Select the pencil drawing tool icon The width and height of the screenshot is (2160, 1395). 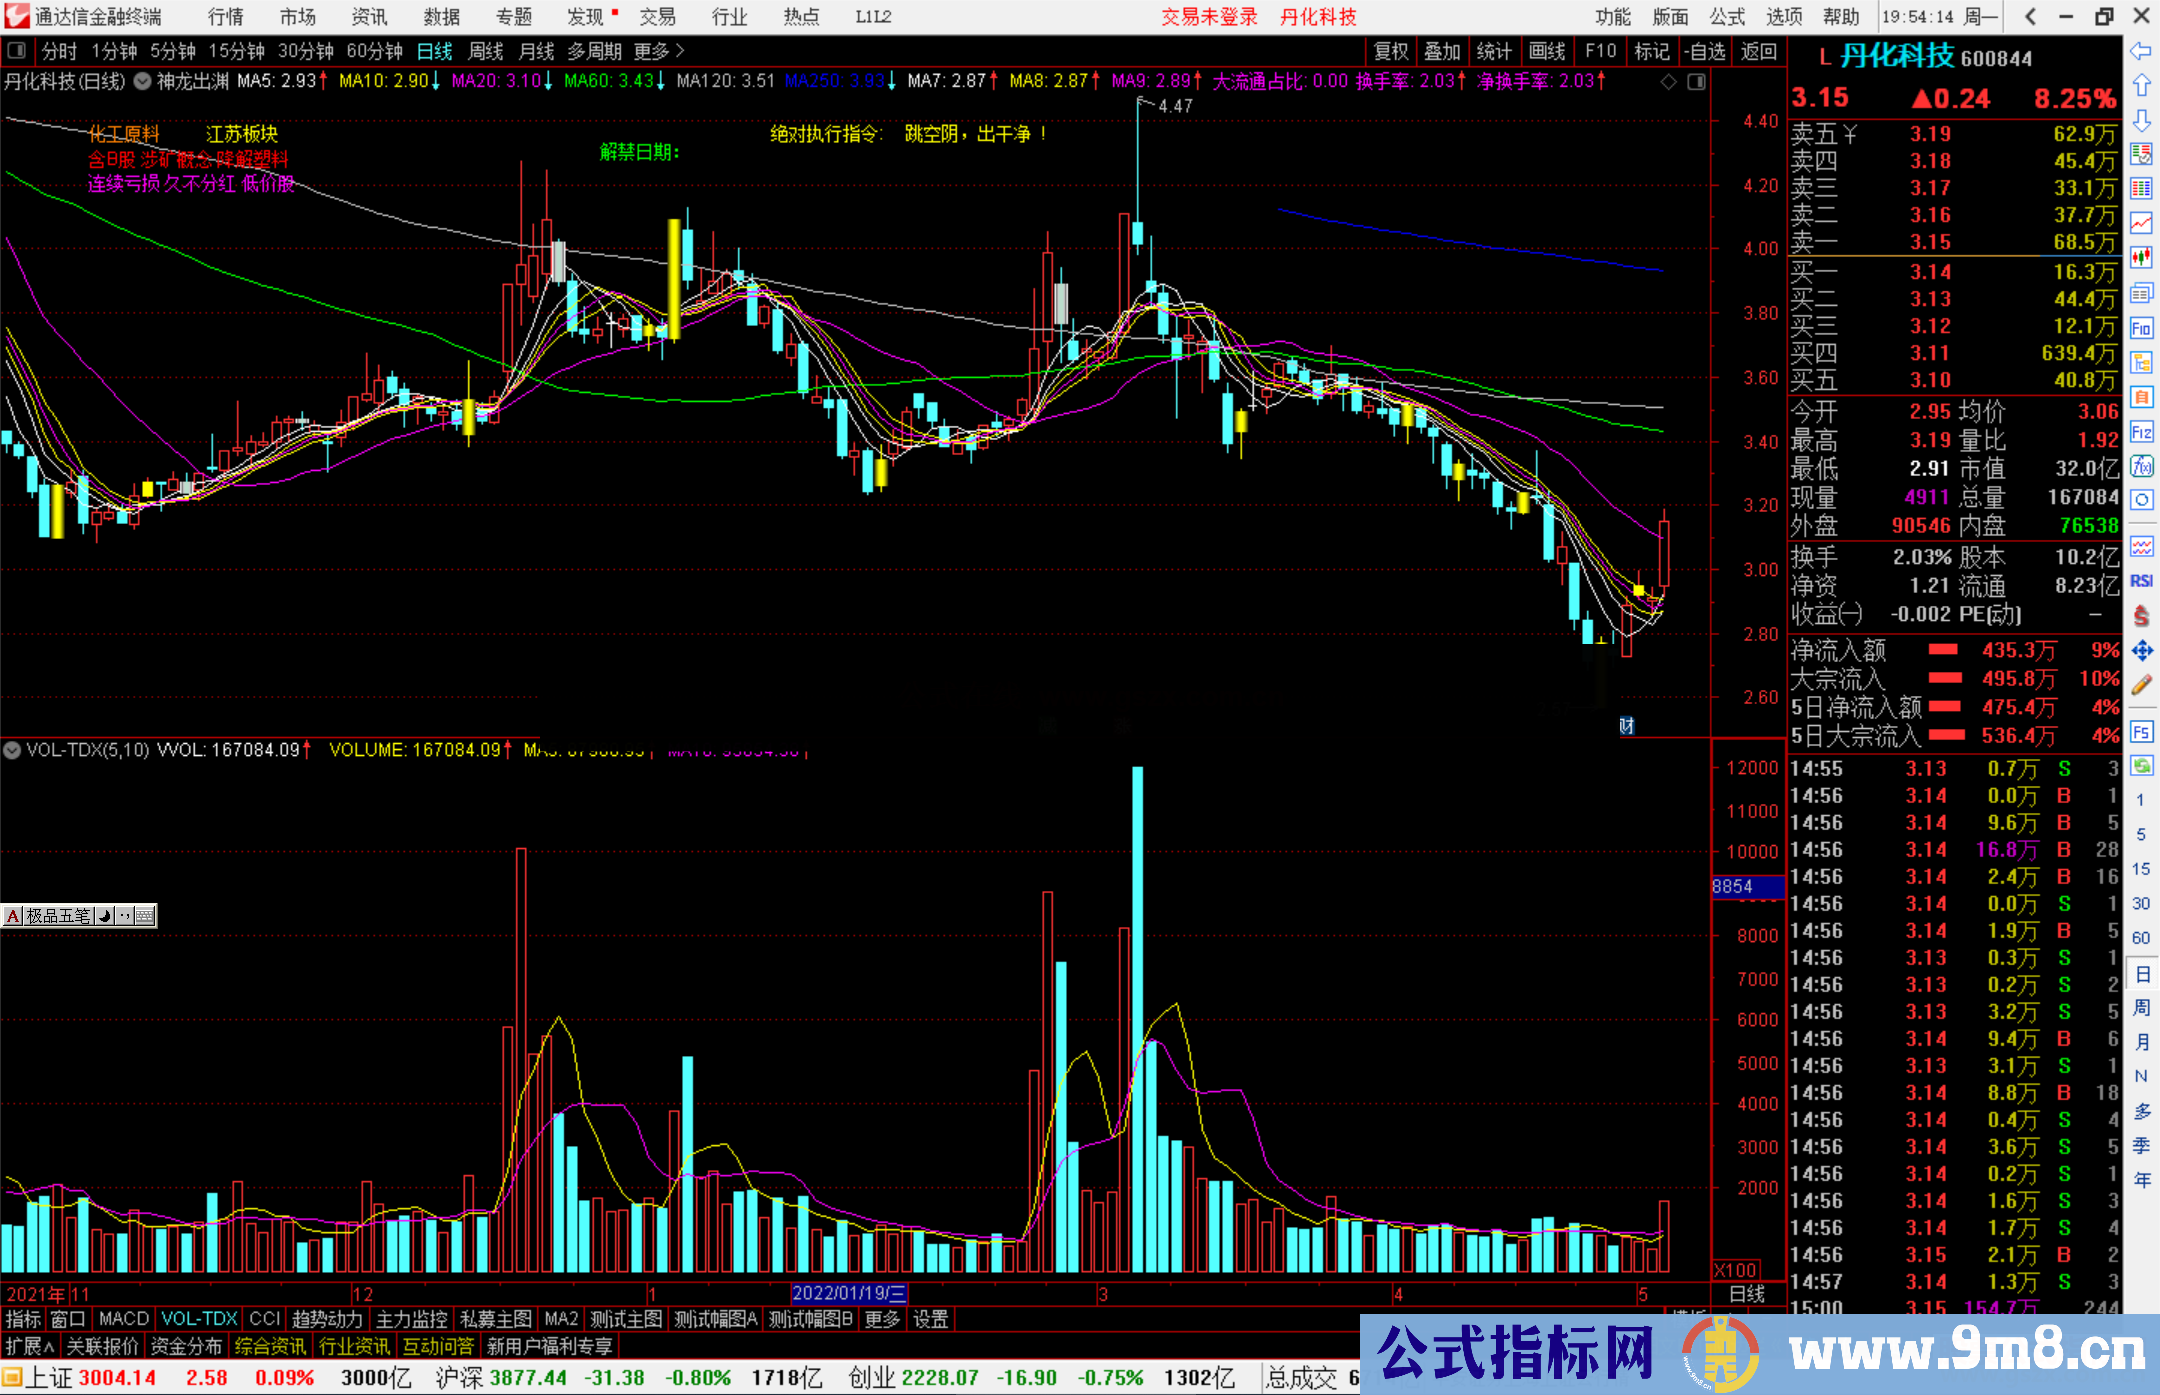pos(2141,686)
